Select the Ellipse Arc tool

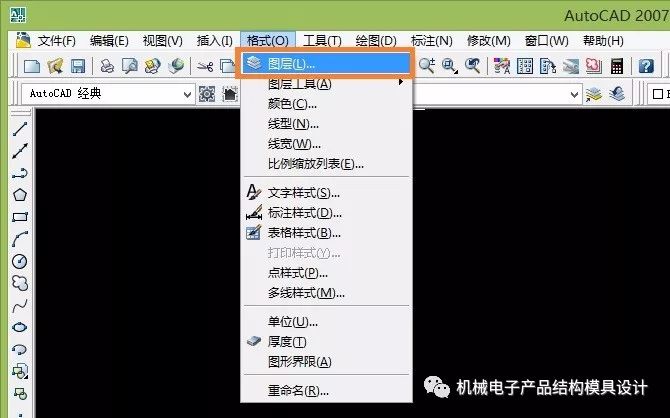[20, 350]
